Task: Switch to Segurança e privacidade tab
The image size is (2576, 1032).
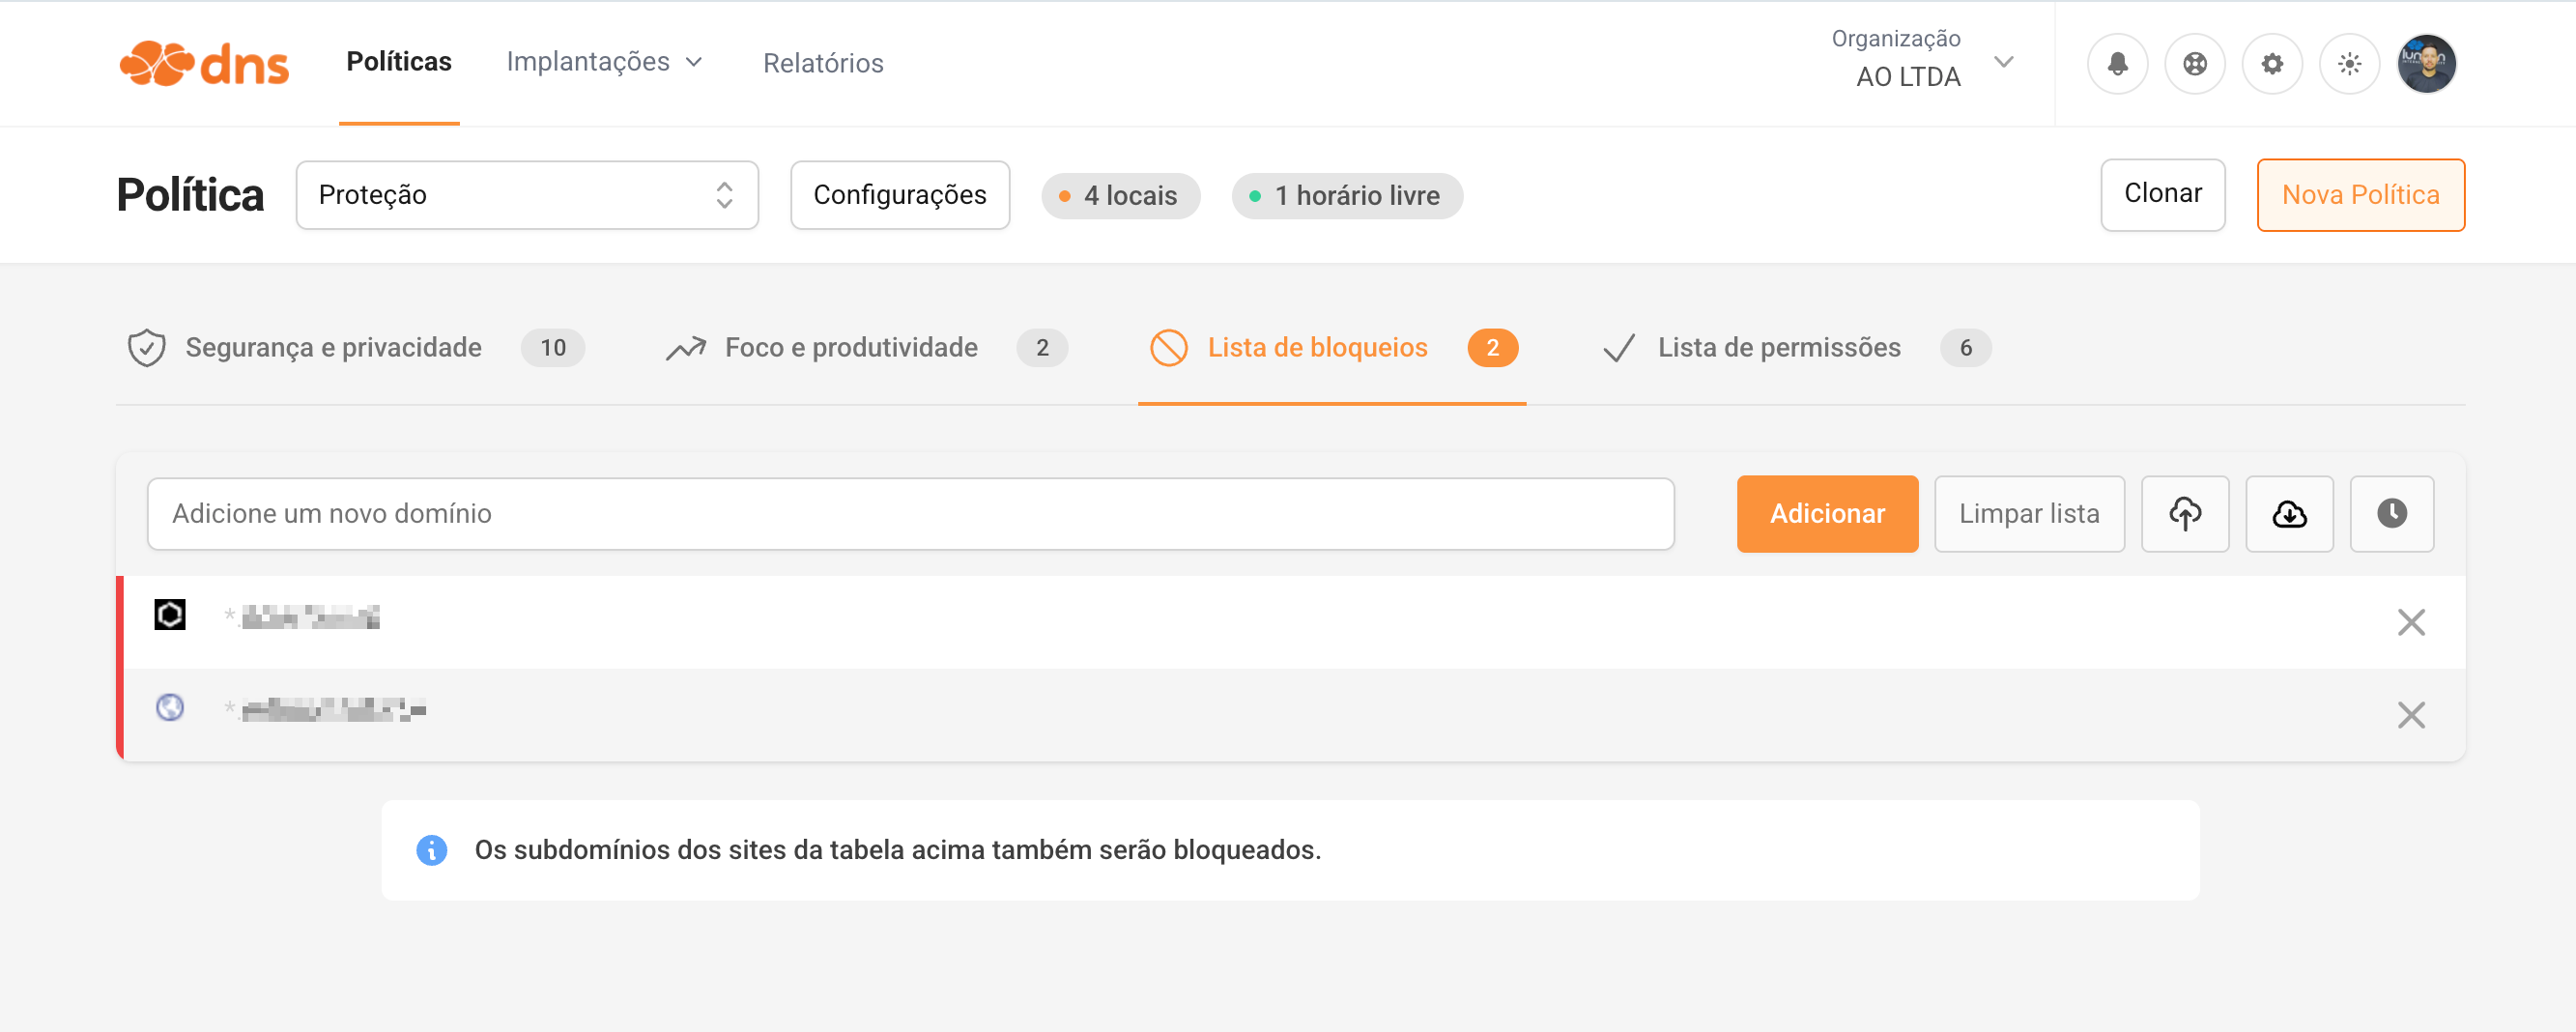Action: 333,348
